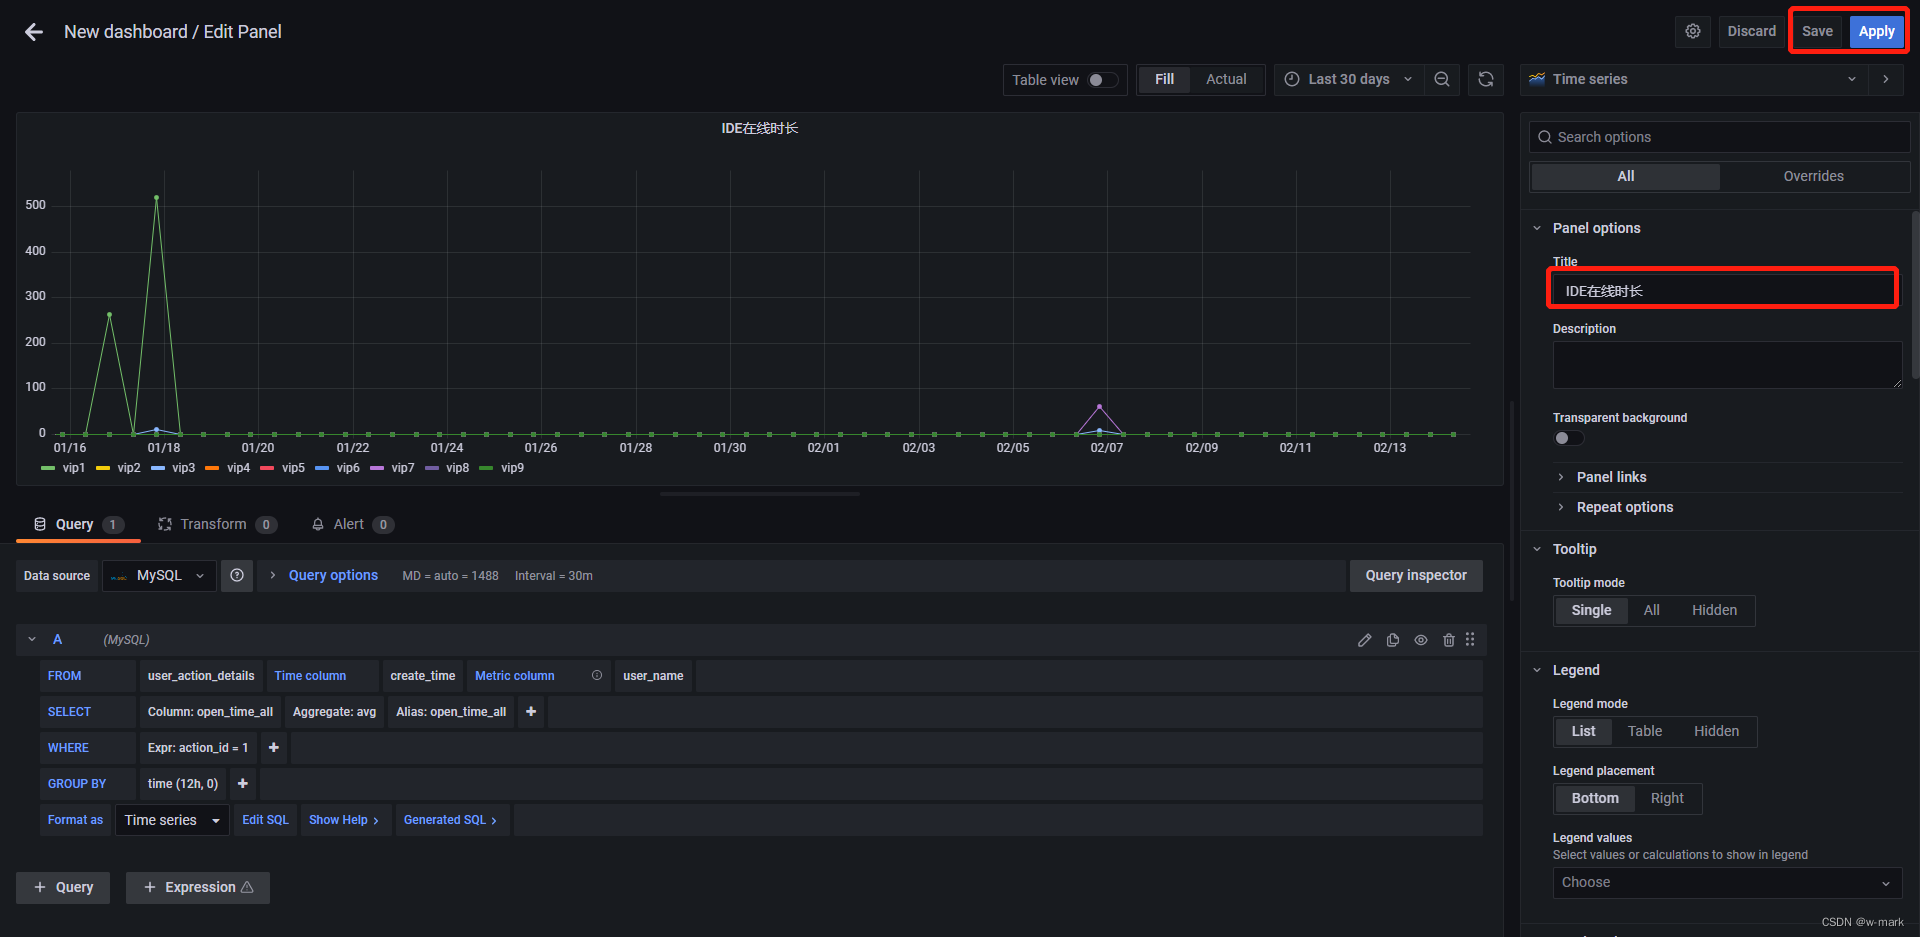Refresh the dashboard with the refresh icon

[1486, 79]
